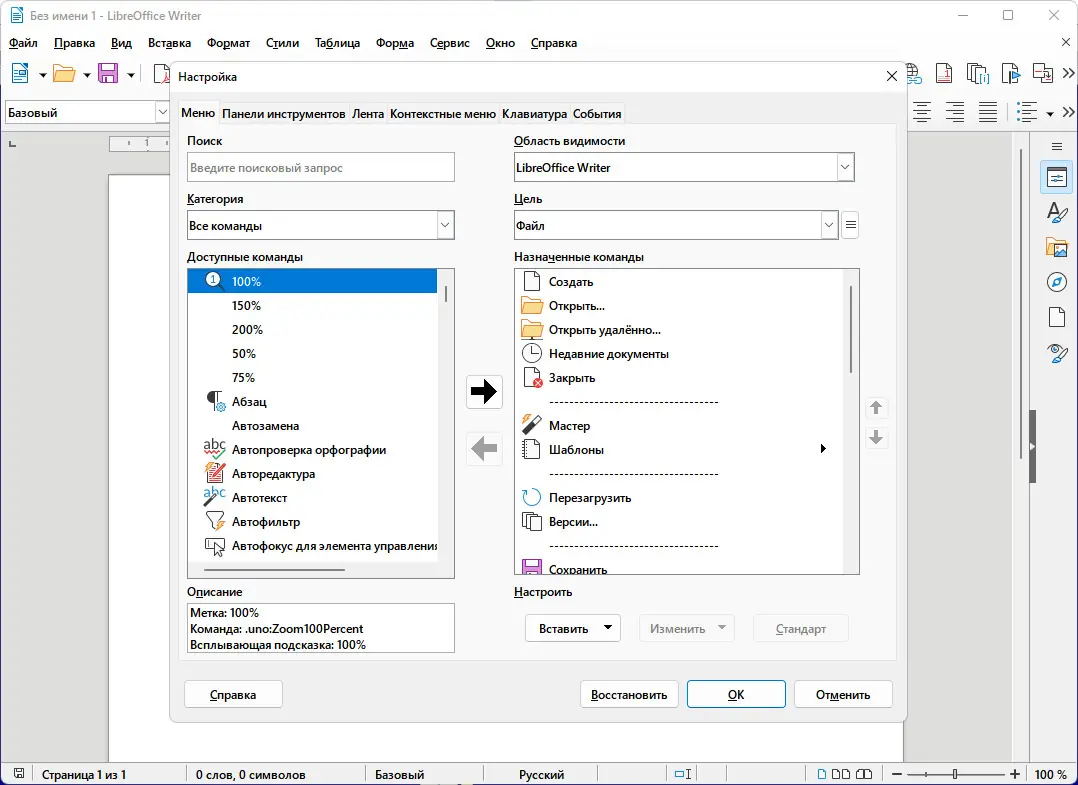Open the sidebar Style Inspector icon
Image resolution: width=1078 pixels, height=785 pixels.
[x=1057, y=353]
